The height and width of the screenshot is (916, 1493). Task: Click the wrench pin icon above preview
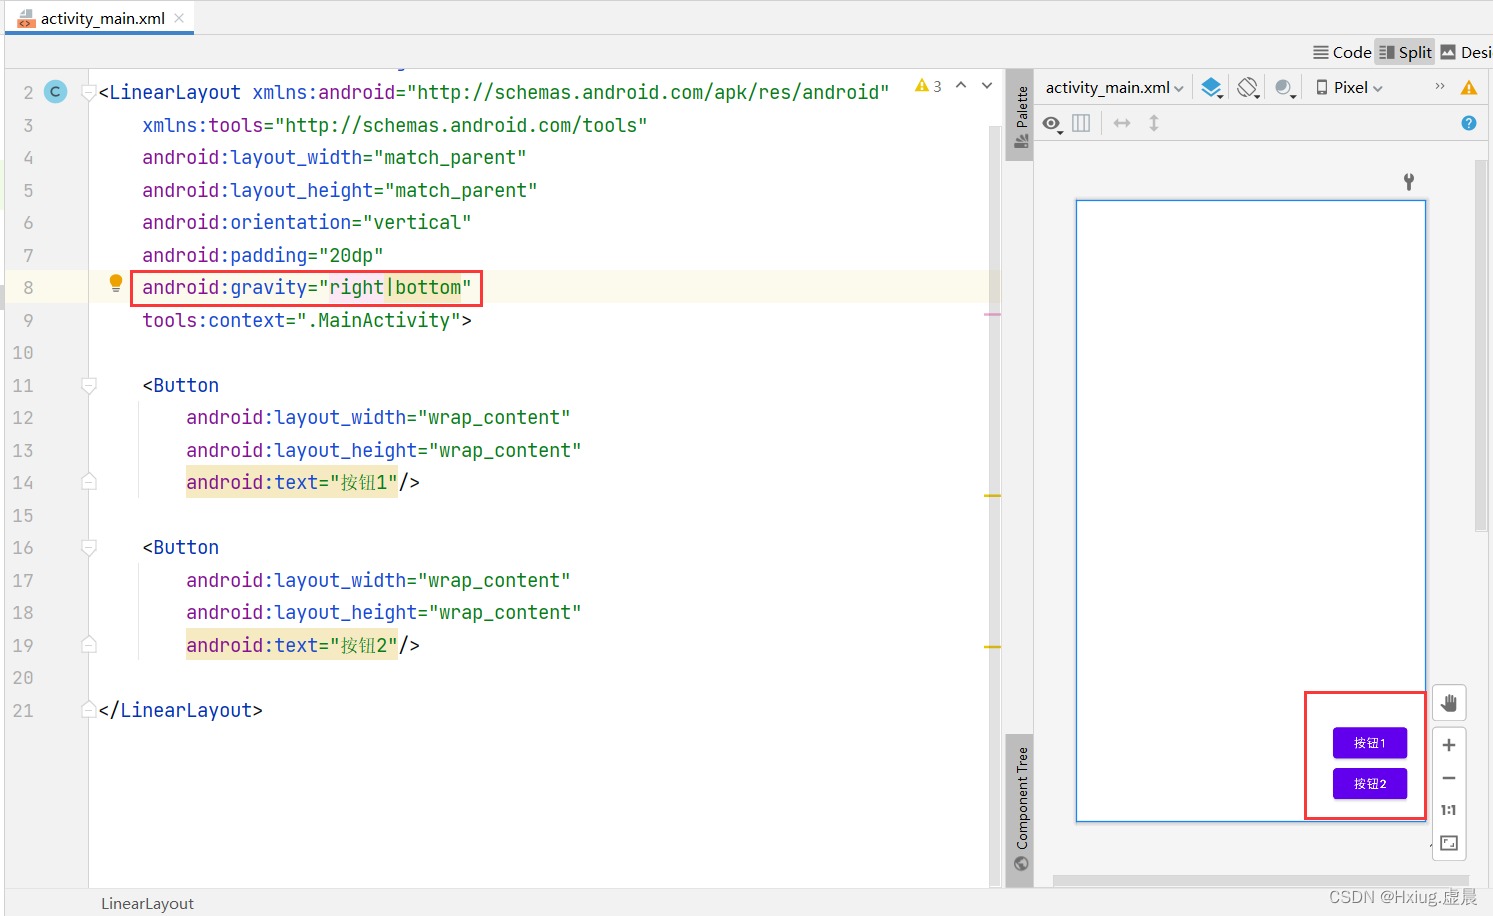(1409, 181)
